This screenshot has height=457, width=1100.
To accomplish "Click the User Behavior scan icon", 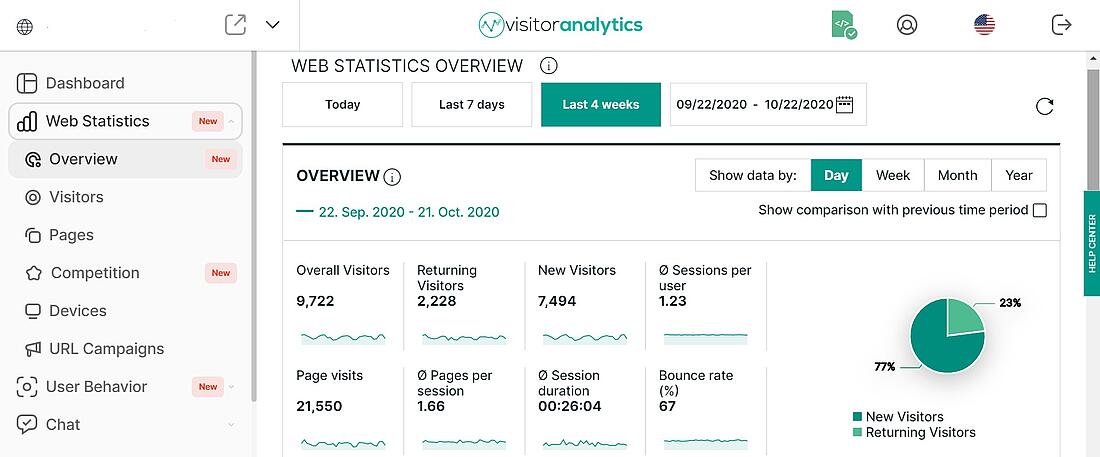I will click(27, 387).
